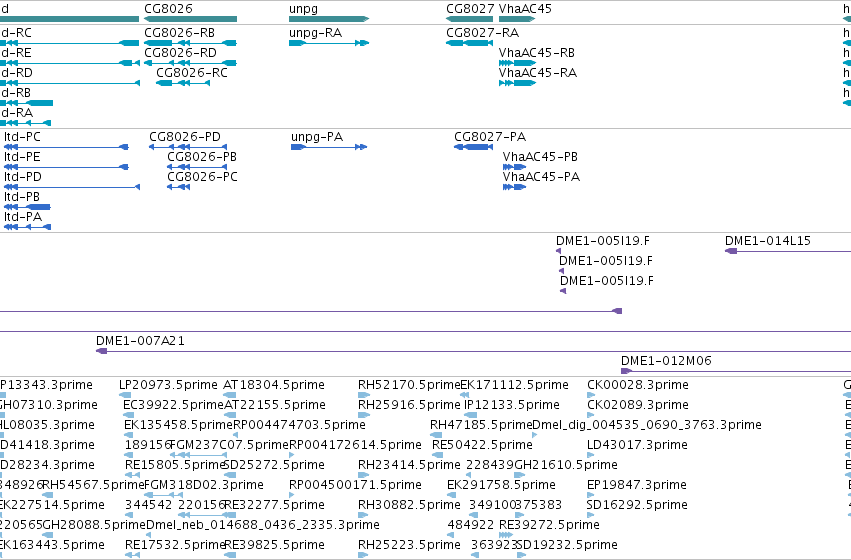Click the d-RC transcript label
851x560 pixels.
tap(16, 33)
